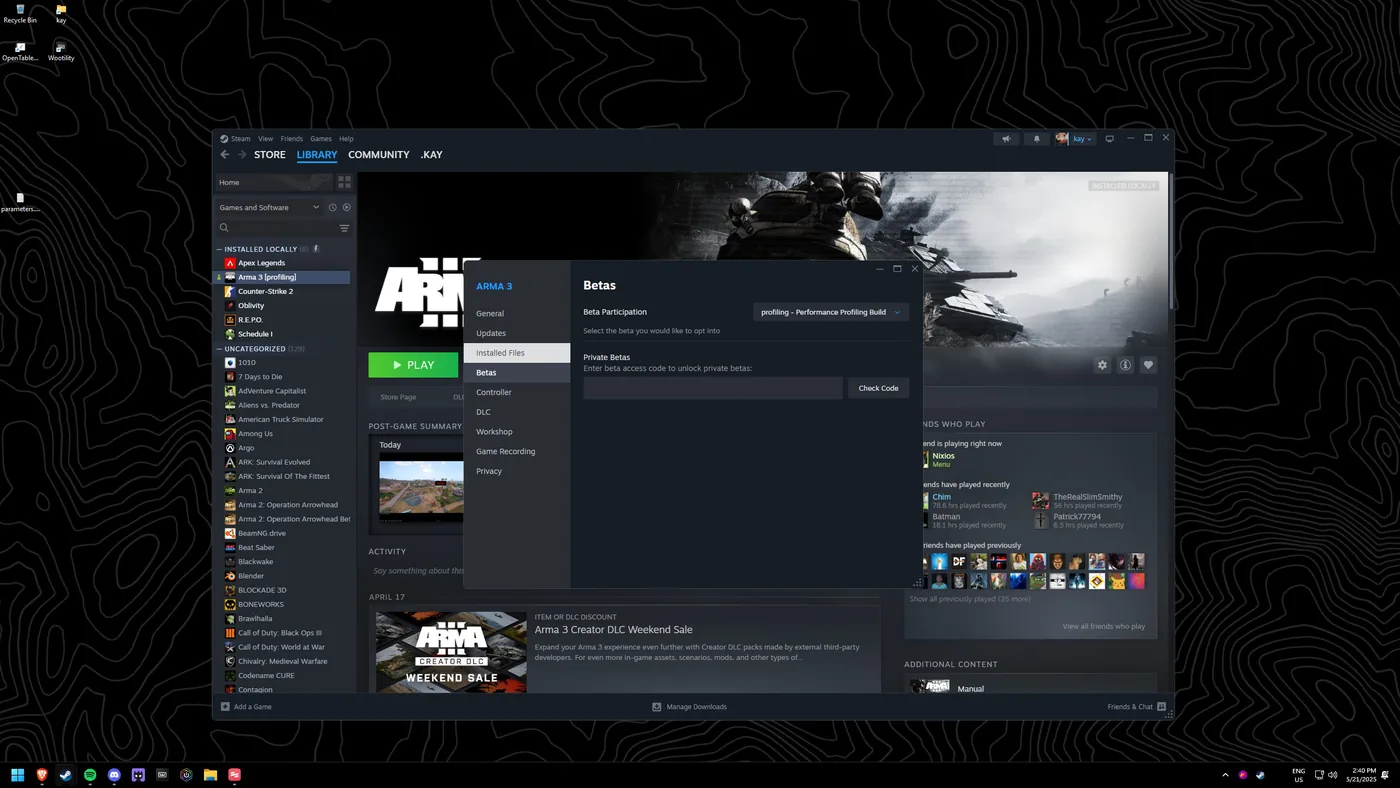
Task: Open Discord from the taskbar
Action: [x=114, y=774]
